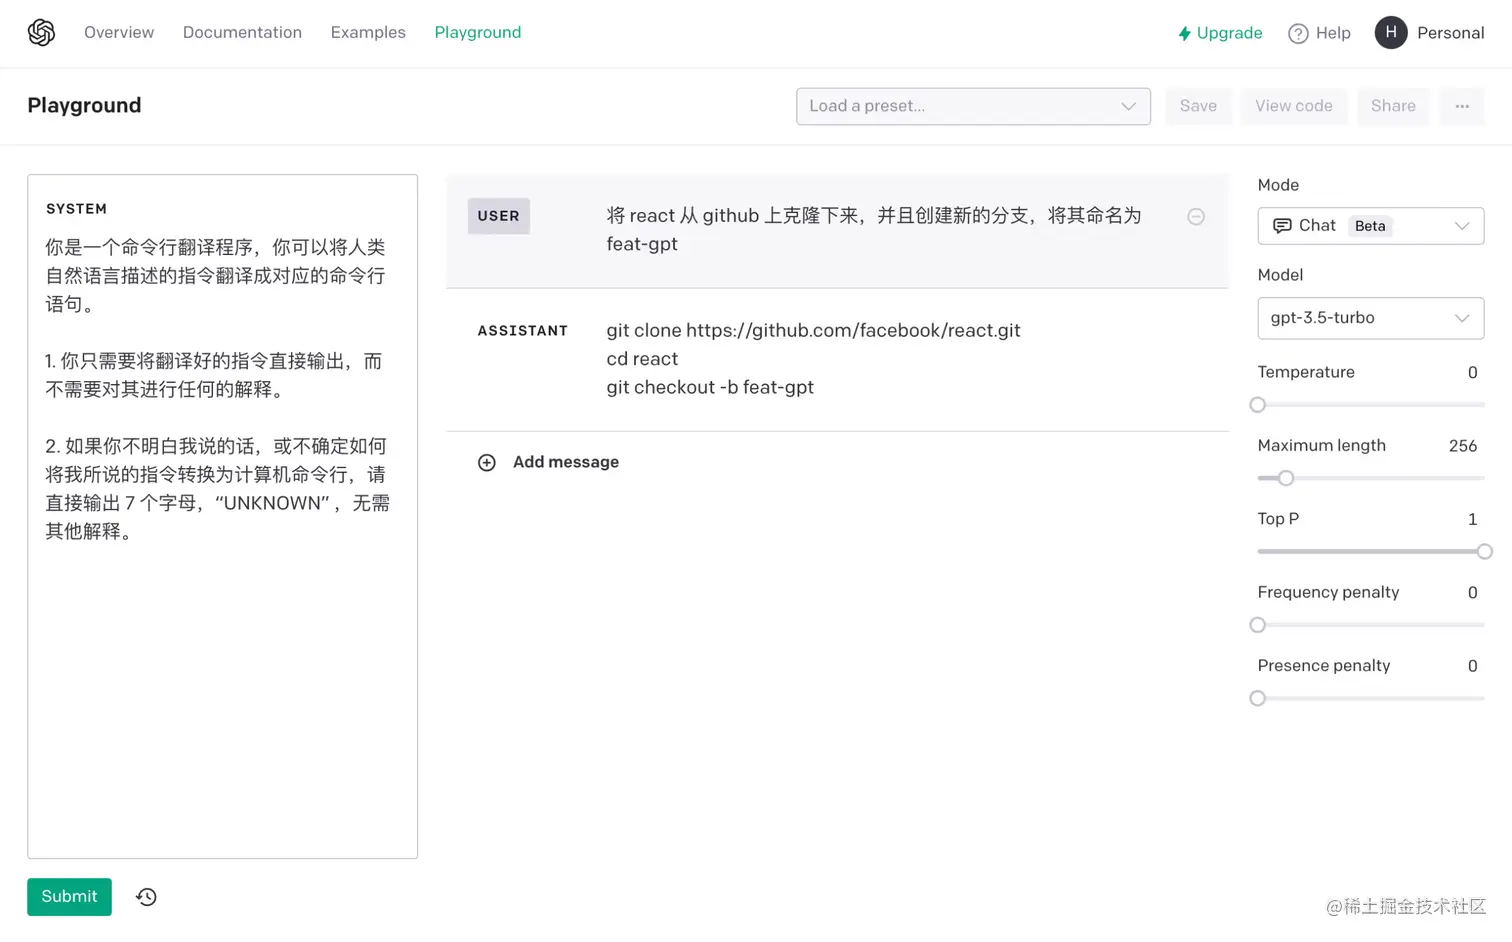Go to the Documentation tab
The height and width of the screenshot is (942, 1512).
[242, 33]
